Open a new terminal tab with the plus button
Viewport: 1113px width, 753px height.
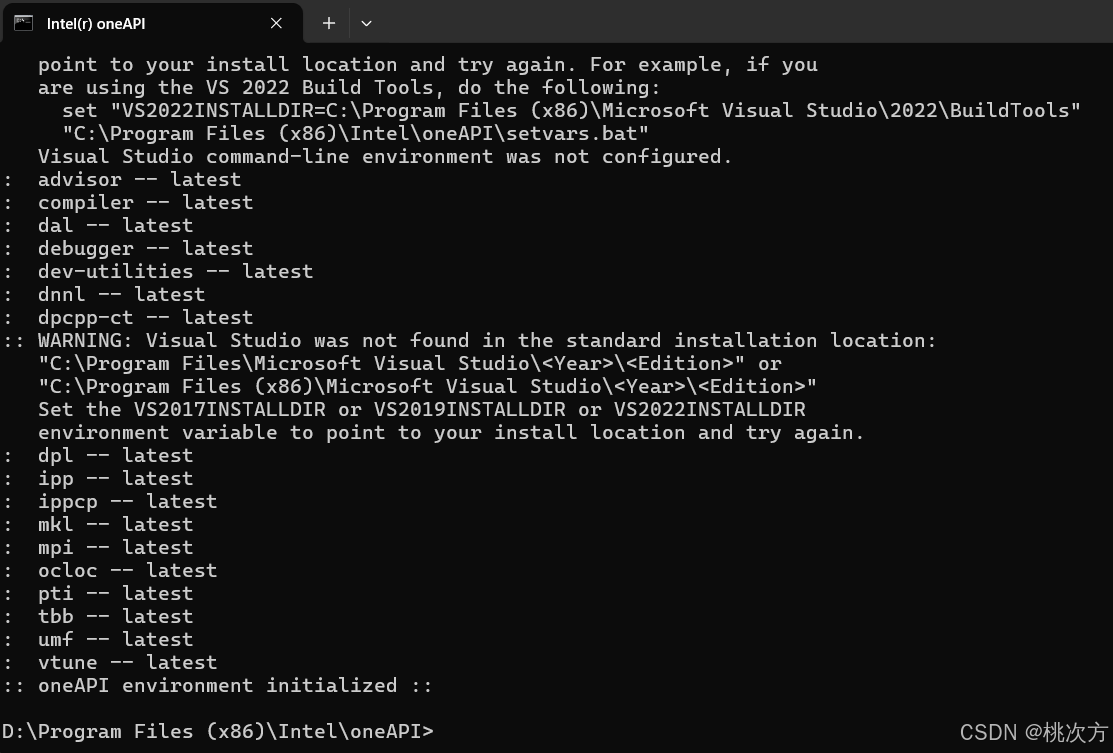[328, 23]
